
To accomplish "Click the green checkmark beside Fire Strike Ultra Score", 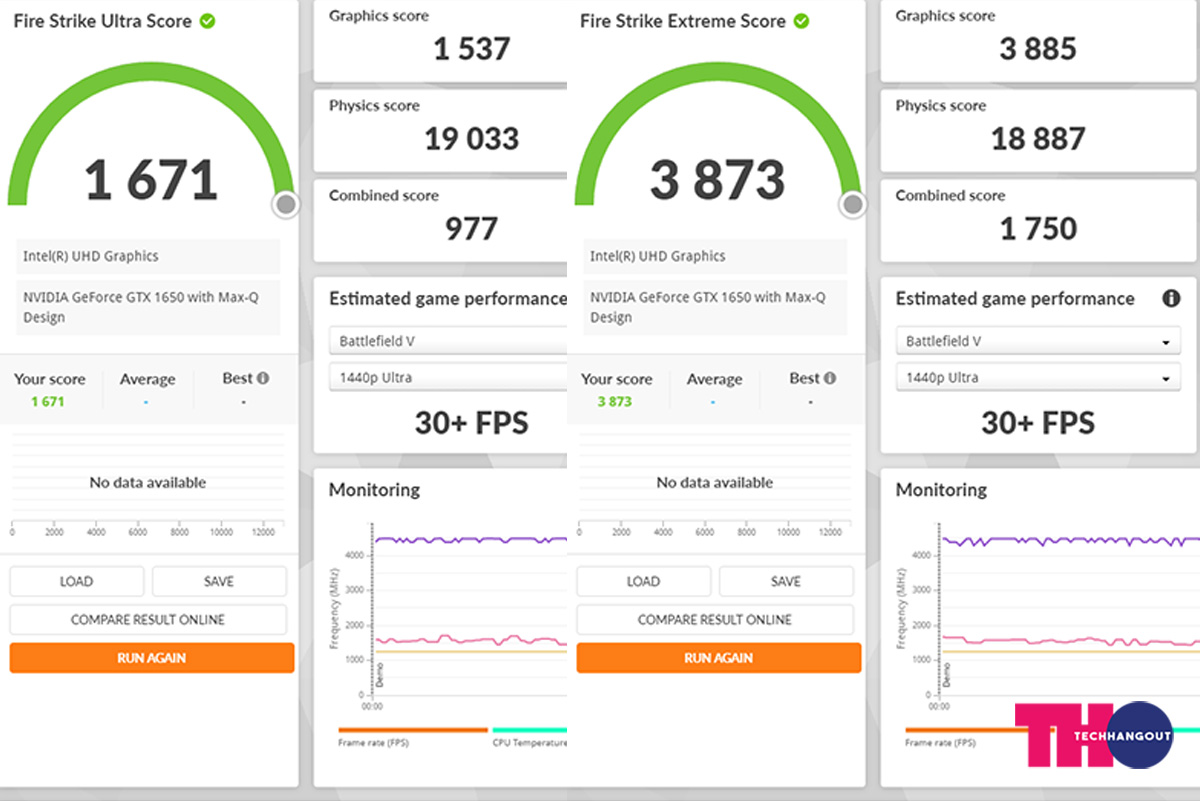I will [x=207, y=21].
